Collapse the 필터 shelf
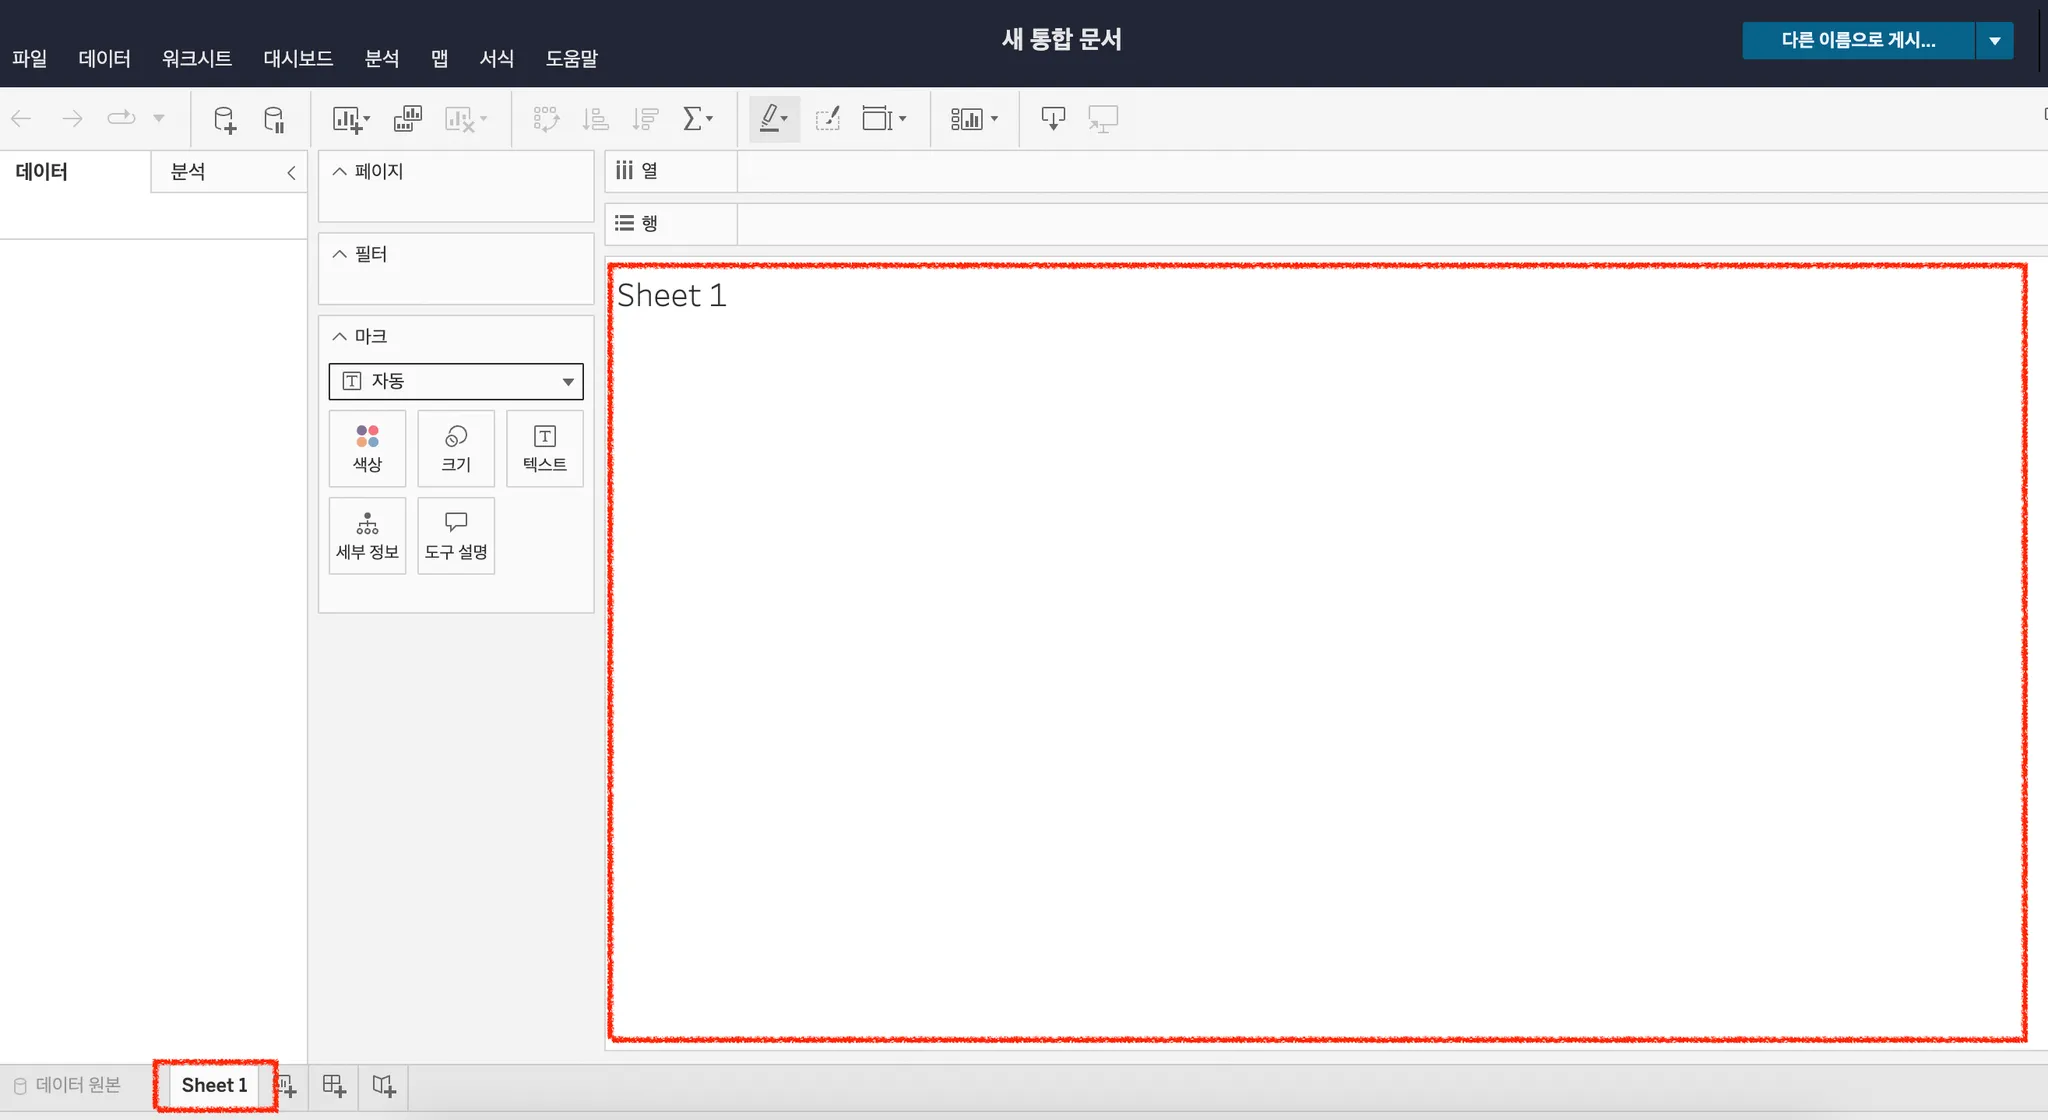 [340, 254]
